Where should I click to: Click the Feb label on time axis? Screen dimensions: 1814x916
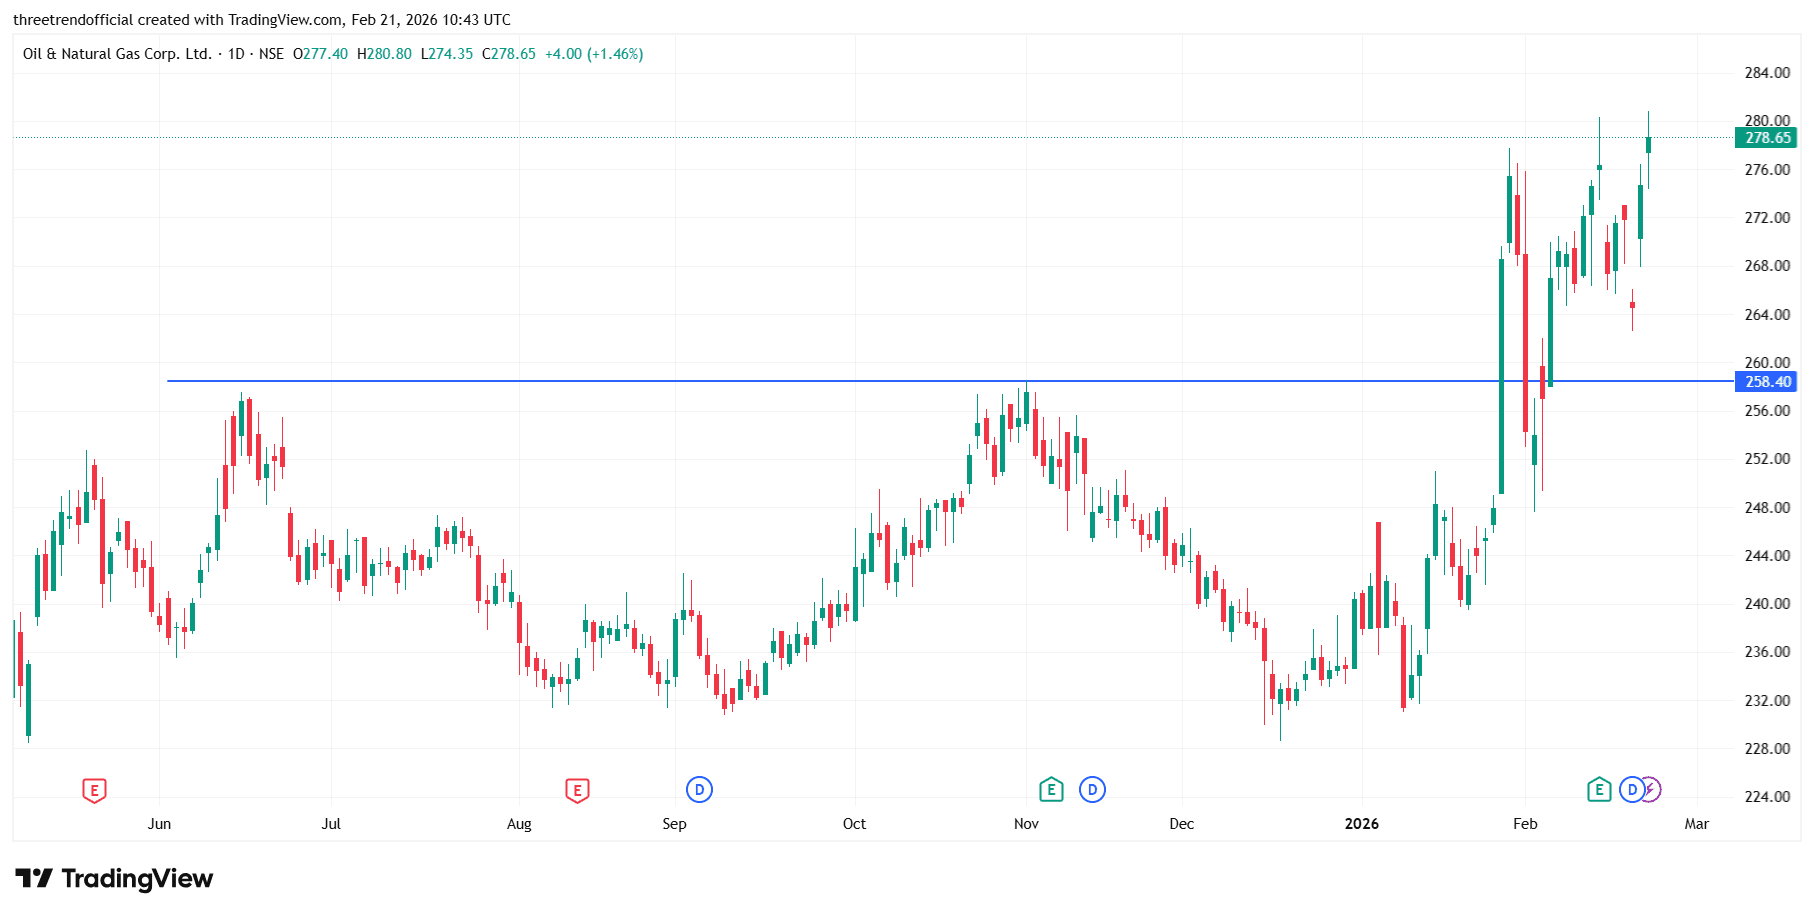[x=1525, y=824]
